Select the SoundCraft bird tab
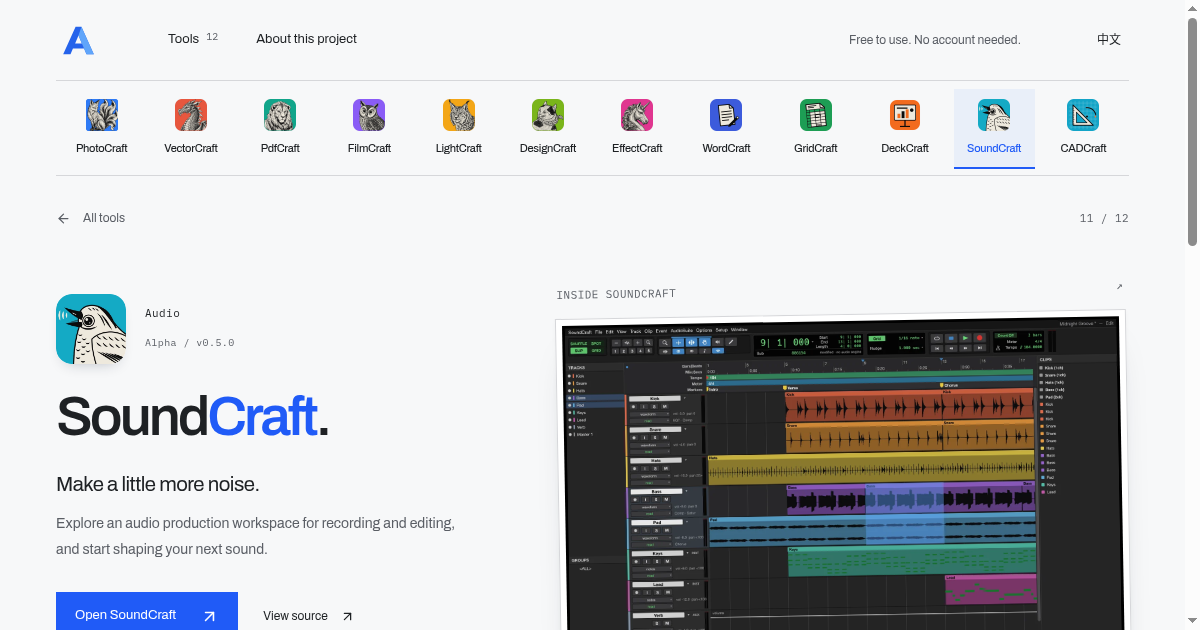Screen dimensions: 1200x630 pyautogui.click(x=994, y=128)
